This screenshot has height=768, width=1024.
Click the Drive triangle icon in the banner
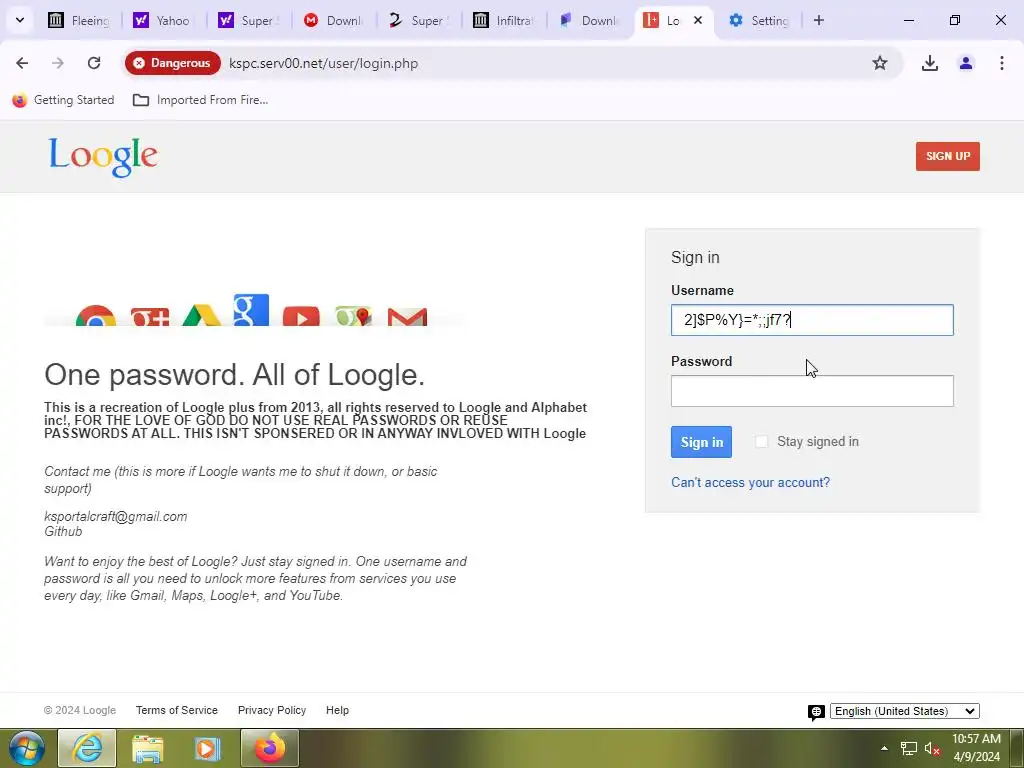click(x=201, y=315)
